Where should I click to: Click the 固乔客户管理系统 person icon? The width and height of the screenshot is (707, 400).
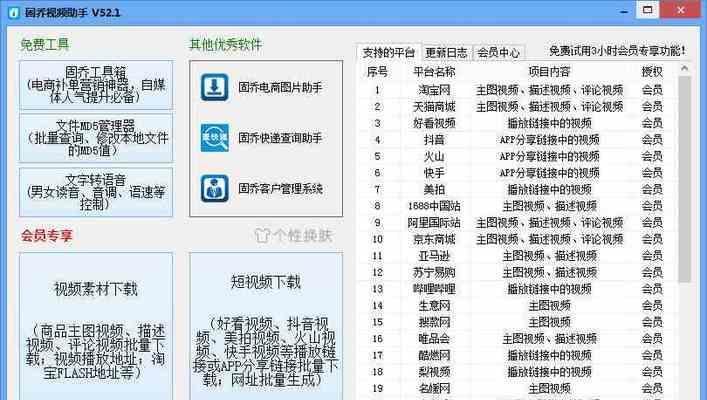pos(214,189)
